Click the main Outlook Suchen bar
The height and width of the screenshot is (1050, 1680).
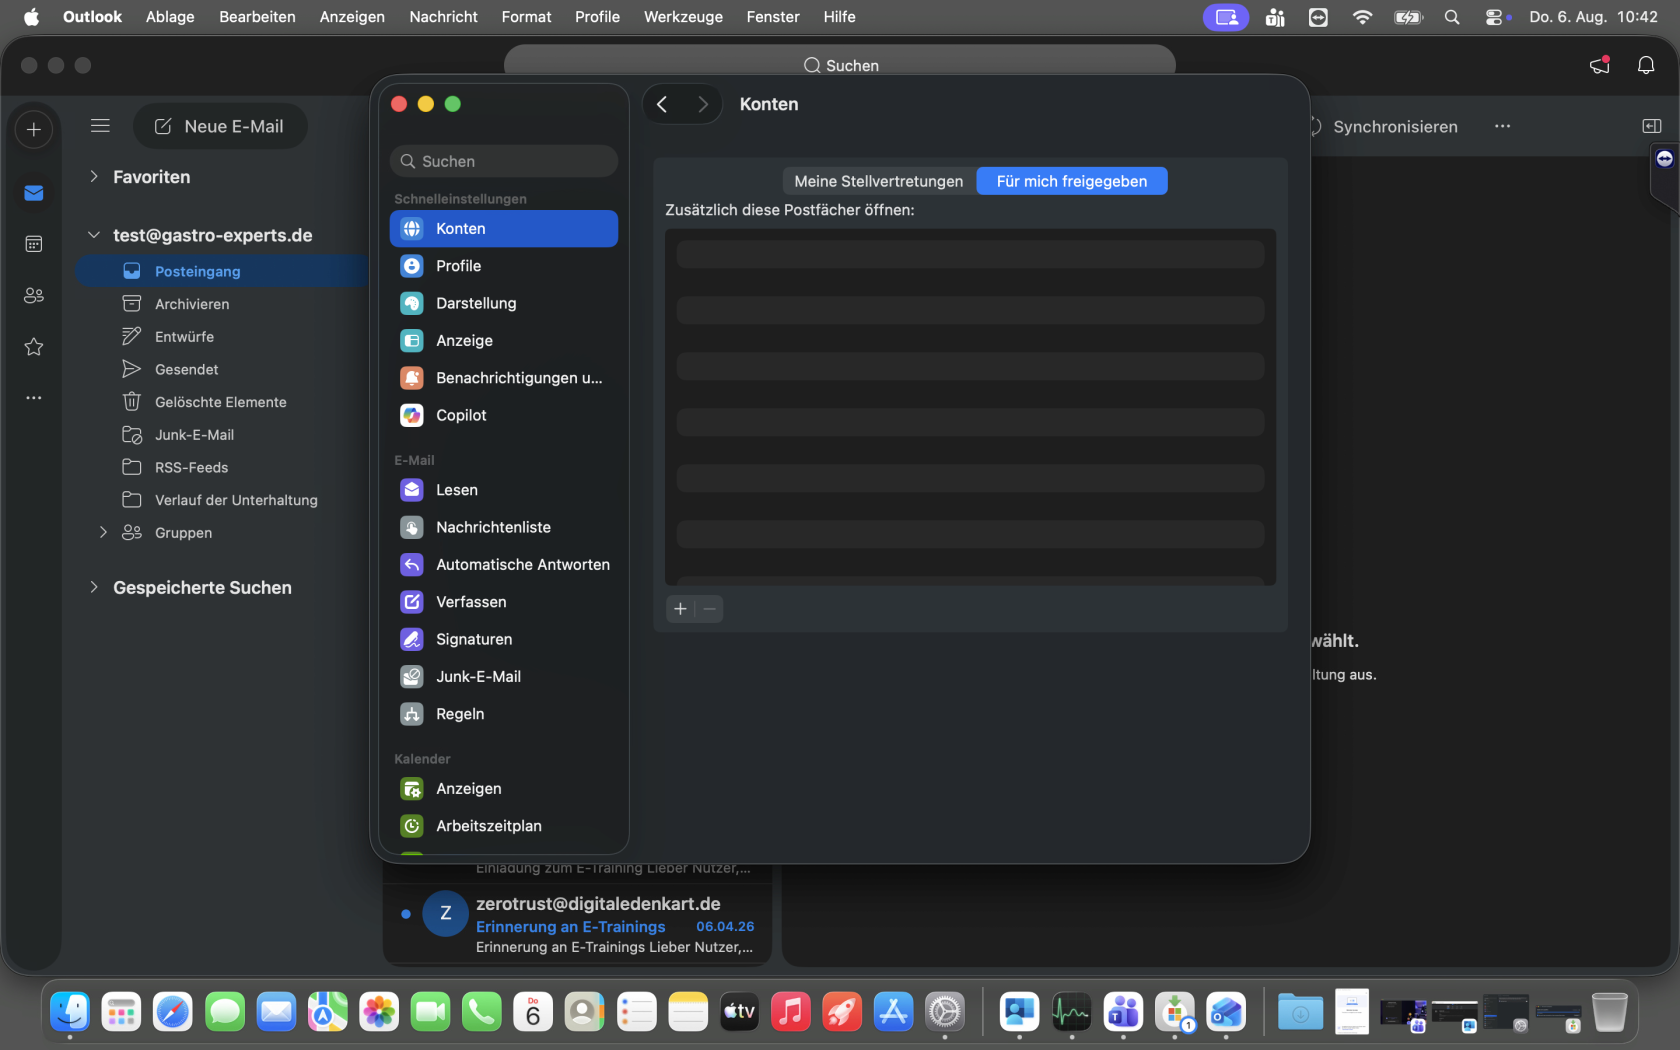coord(840,65)
